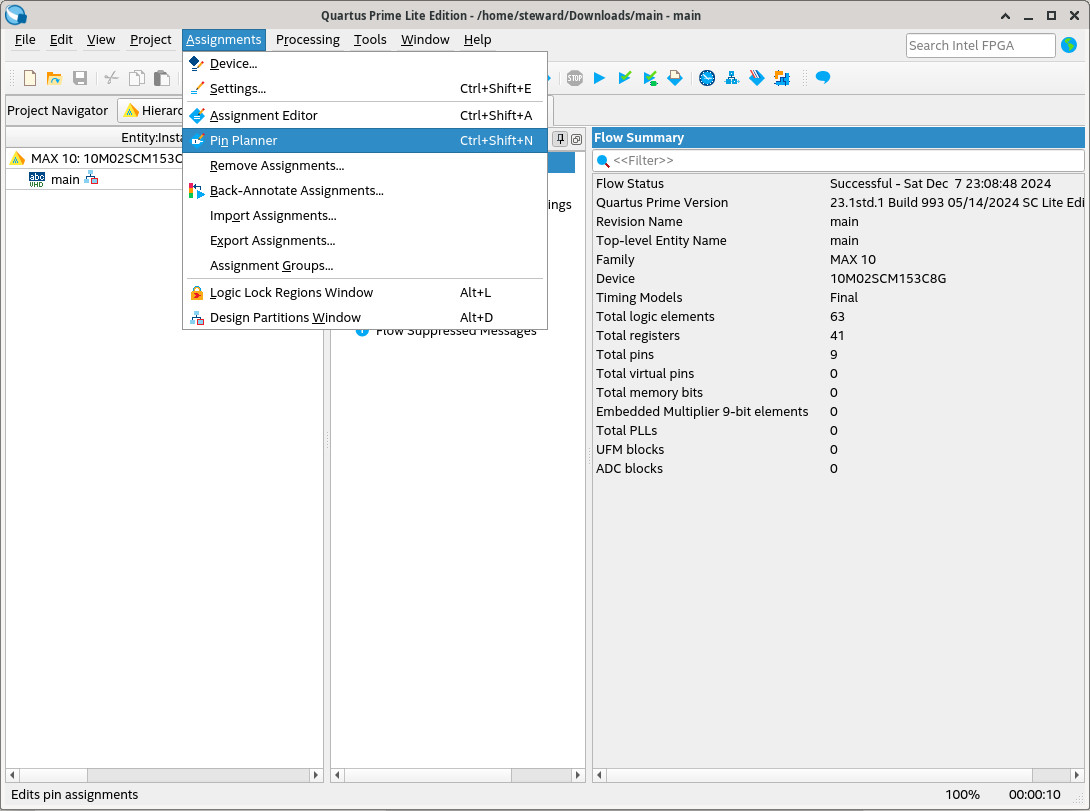1090x811 pixels.
Task: Select Remove Assignments... entry
Action: tap(365, 165)
